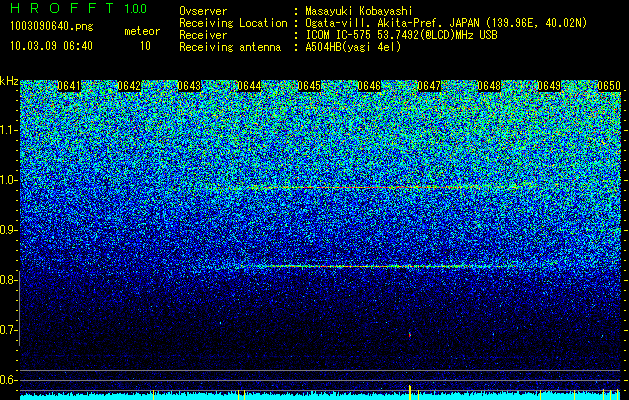Click the meteor count value 10
The width and height of the screenshot is (629, 400).
point(145,46)
